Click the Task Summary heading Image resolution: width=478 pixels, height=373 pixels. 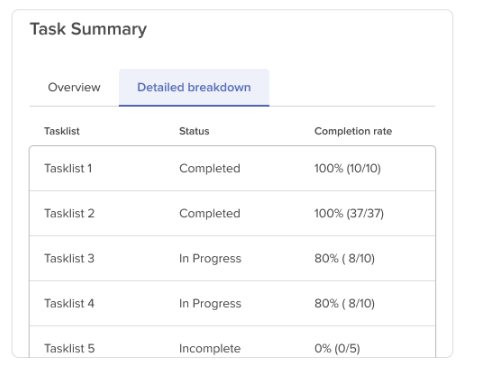coord(88,29)
